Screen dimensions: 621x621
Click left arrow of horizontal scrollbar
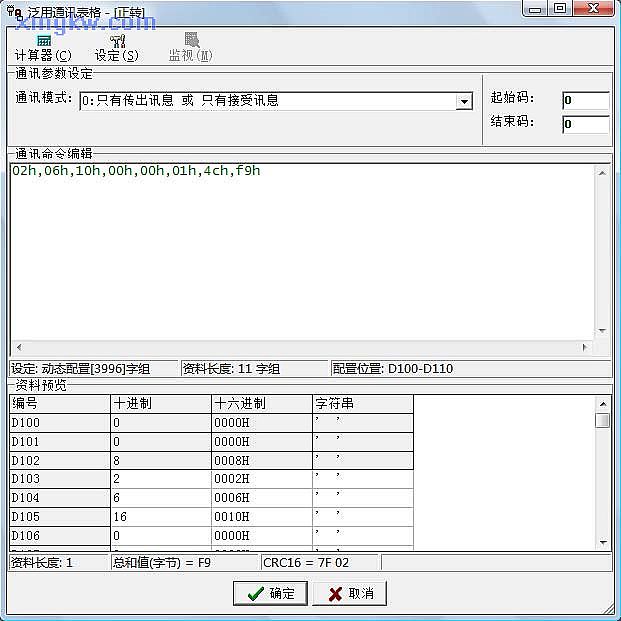18,348
